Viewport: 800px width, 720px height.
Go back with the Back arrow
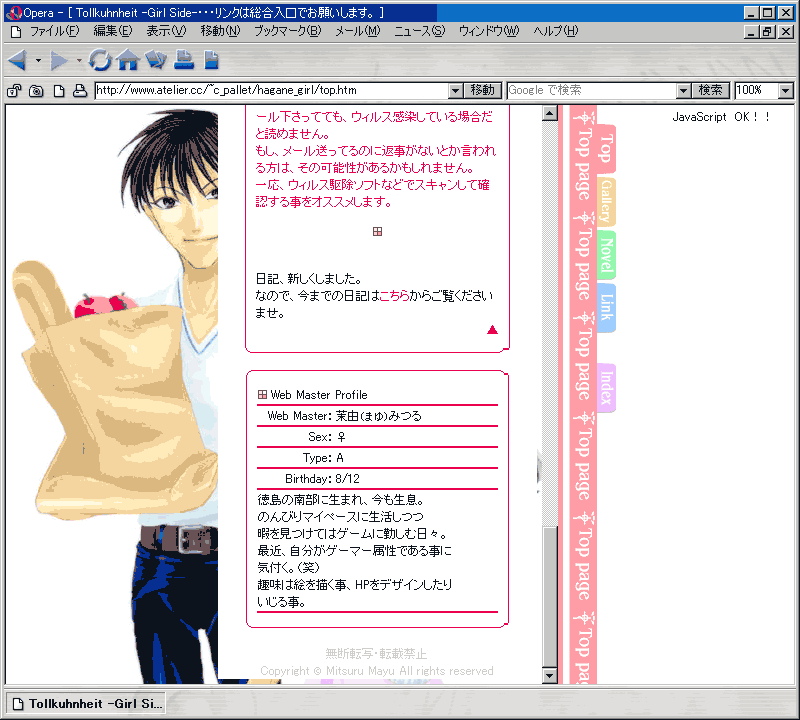[x=18, y=61]
